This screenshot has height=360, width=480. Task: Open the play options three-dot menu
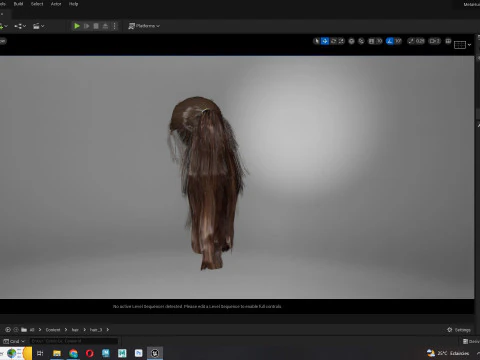(114, 26)
